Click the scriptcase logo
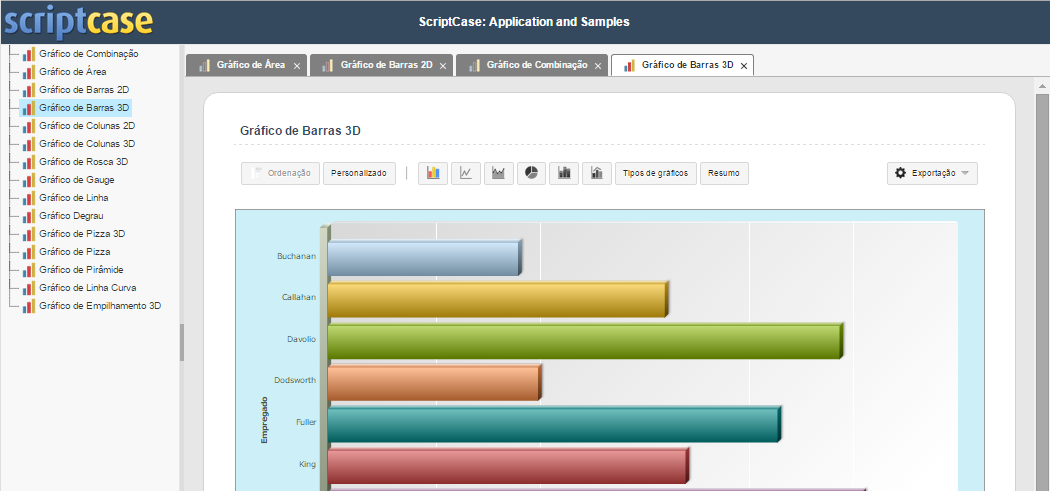The width and height of the screenshot is (1050, 491). 78,21
